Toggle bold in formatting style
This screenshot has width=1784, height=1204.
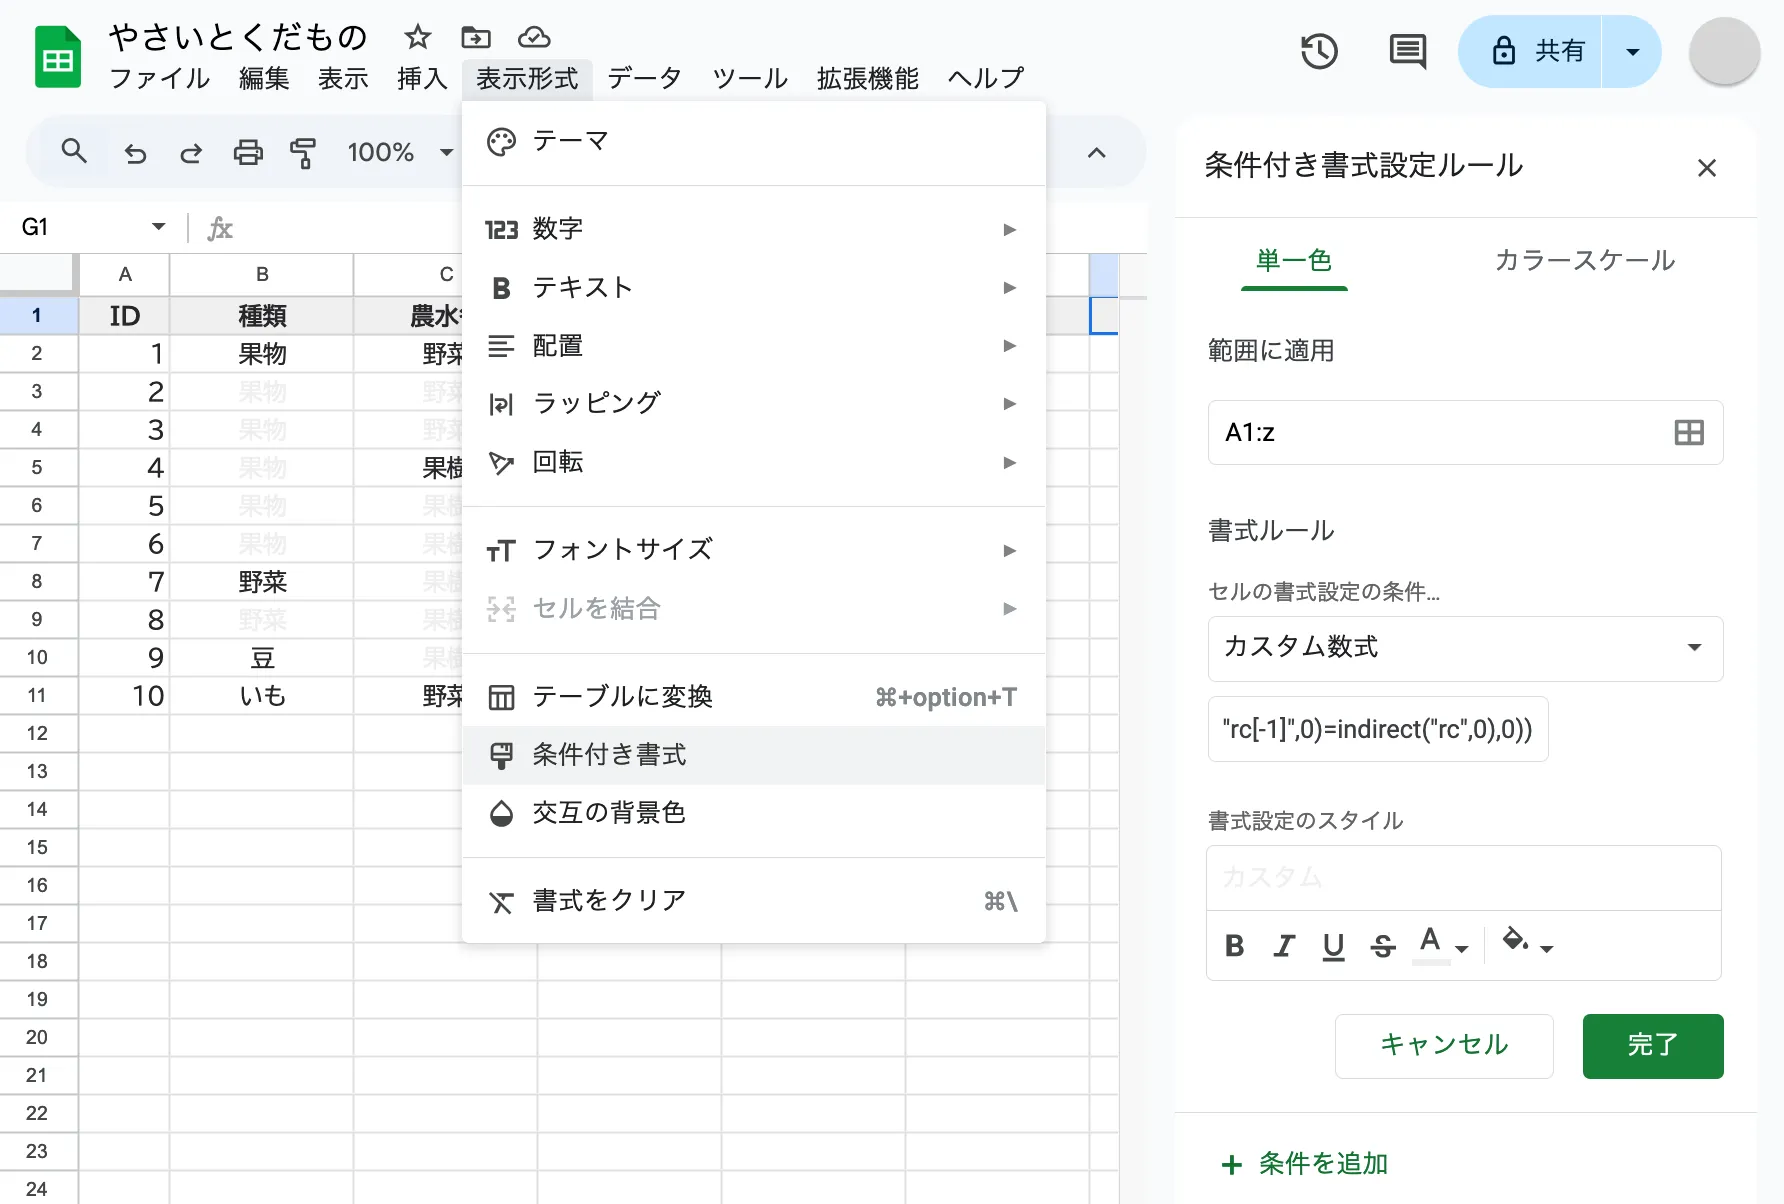click(x=1235, y=946)
